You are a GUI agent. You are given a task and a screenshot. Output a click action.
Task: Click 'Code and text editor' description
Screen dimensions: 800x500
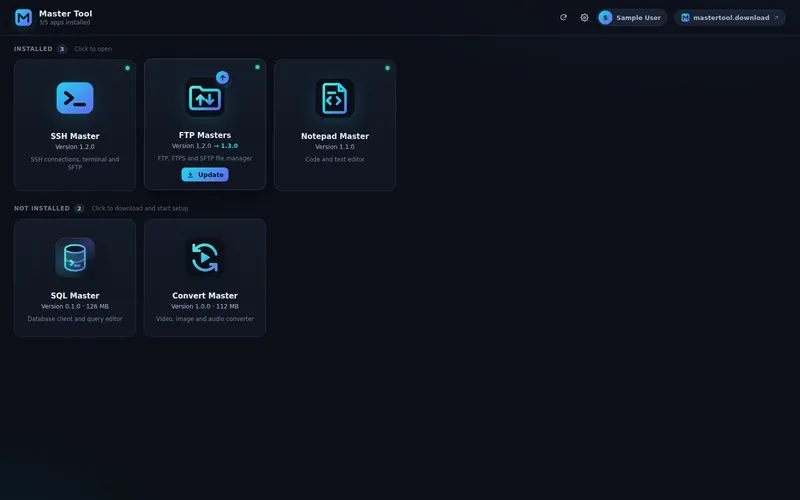(x=335, y=159)
